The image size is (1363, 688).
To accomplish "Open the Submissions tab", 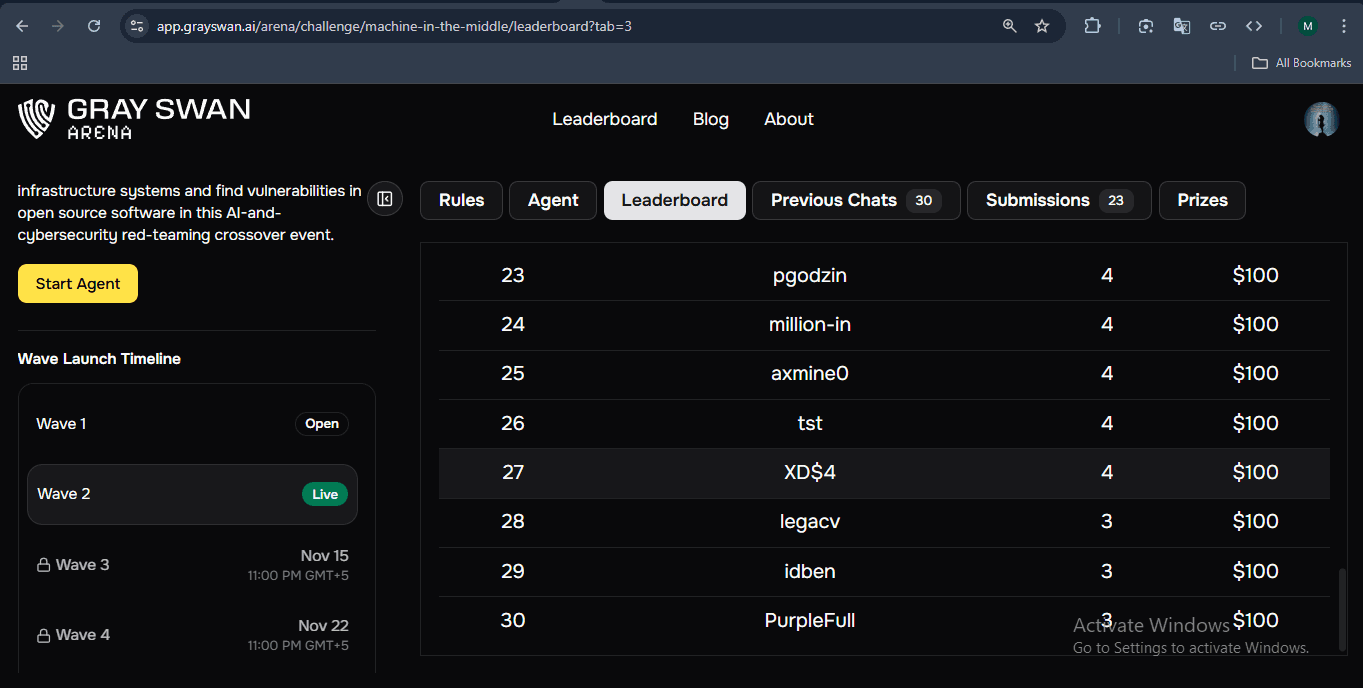I will 1058,200.
